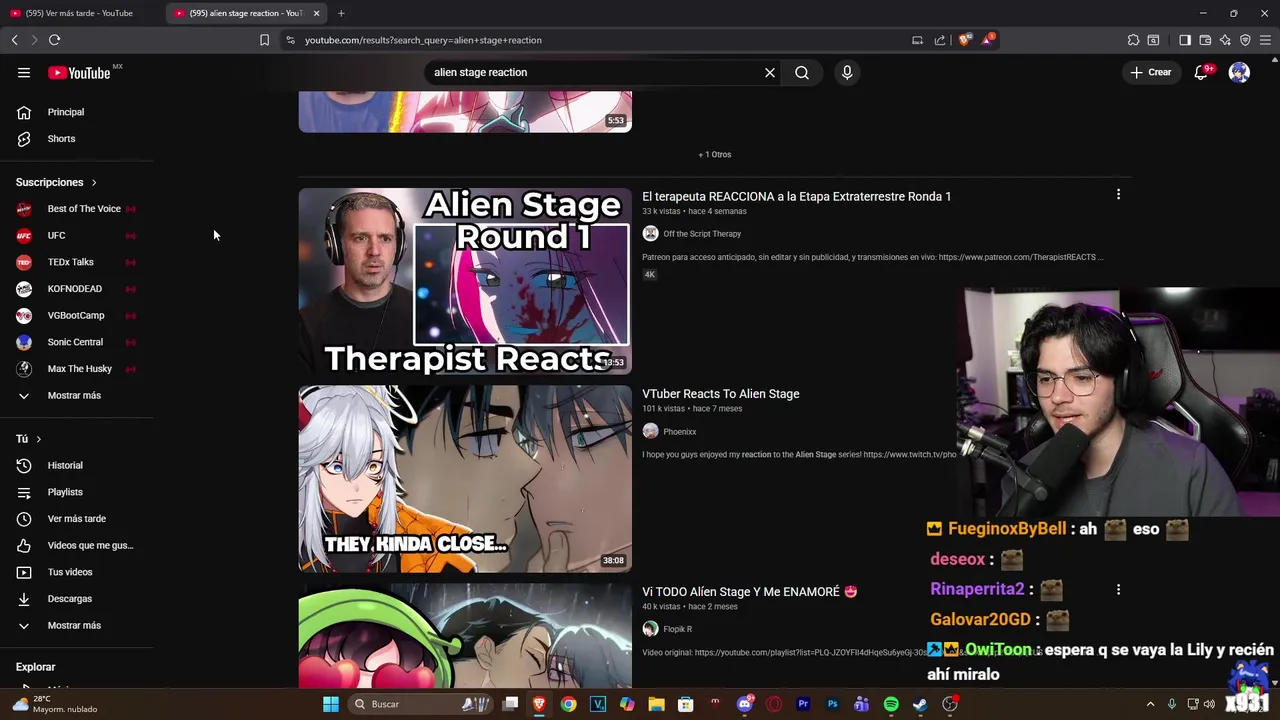The width and height of the screenshot is (1280, 720).
Task: Open Brave Wallet icon
Action: coord(1205,40)
